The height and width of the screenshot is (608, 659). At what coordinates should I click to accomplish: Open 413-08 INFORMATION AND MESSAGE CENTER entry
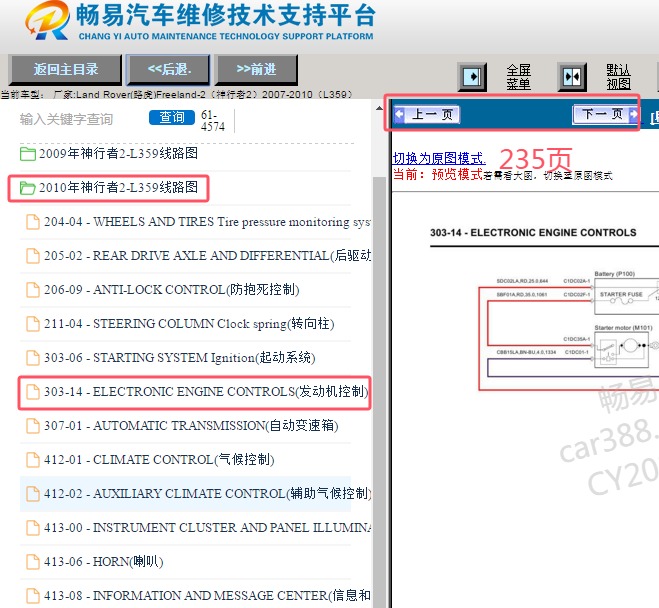click(207, 596)
